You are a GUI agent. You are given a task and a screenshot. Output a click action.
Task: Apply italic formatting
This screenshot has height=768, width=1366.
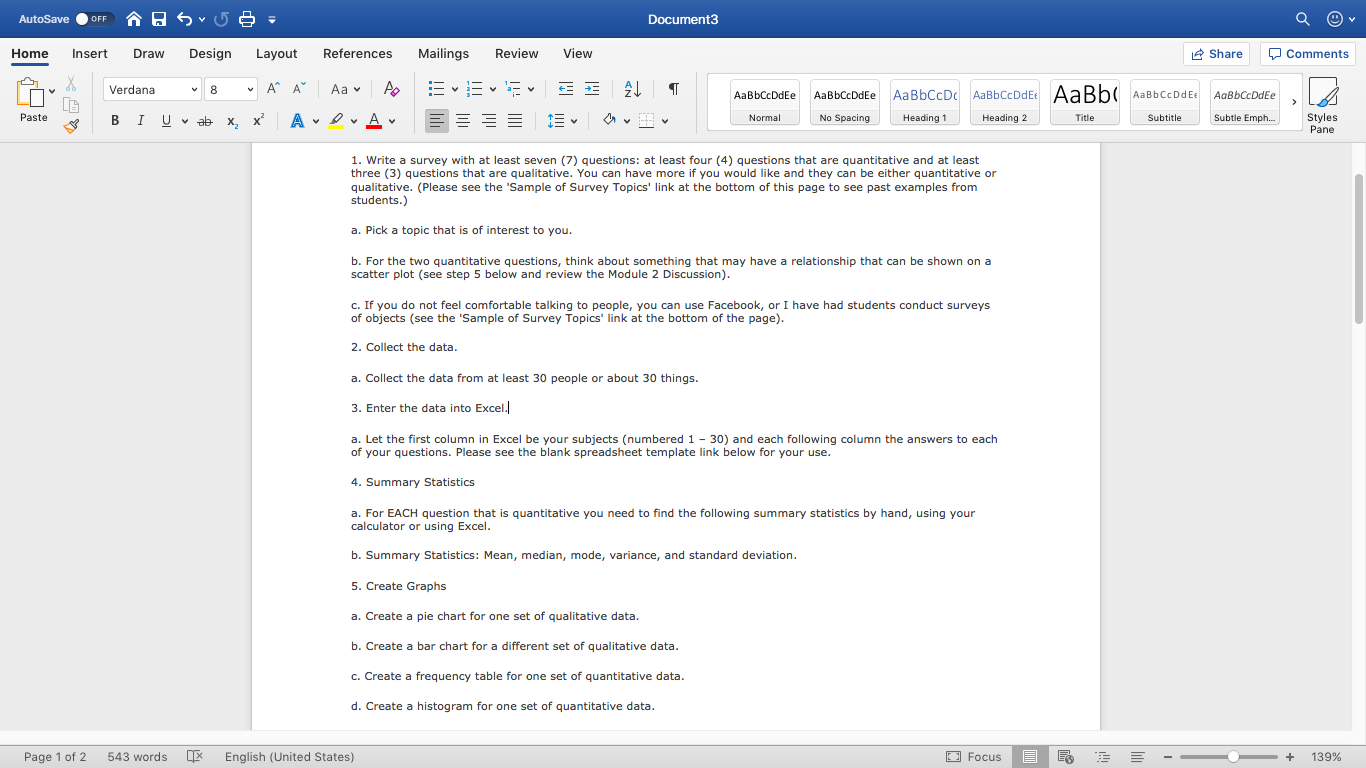[x=140, y=120]
